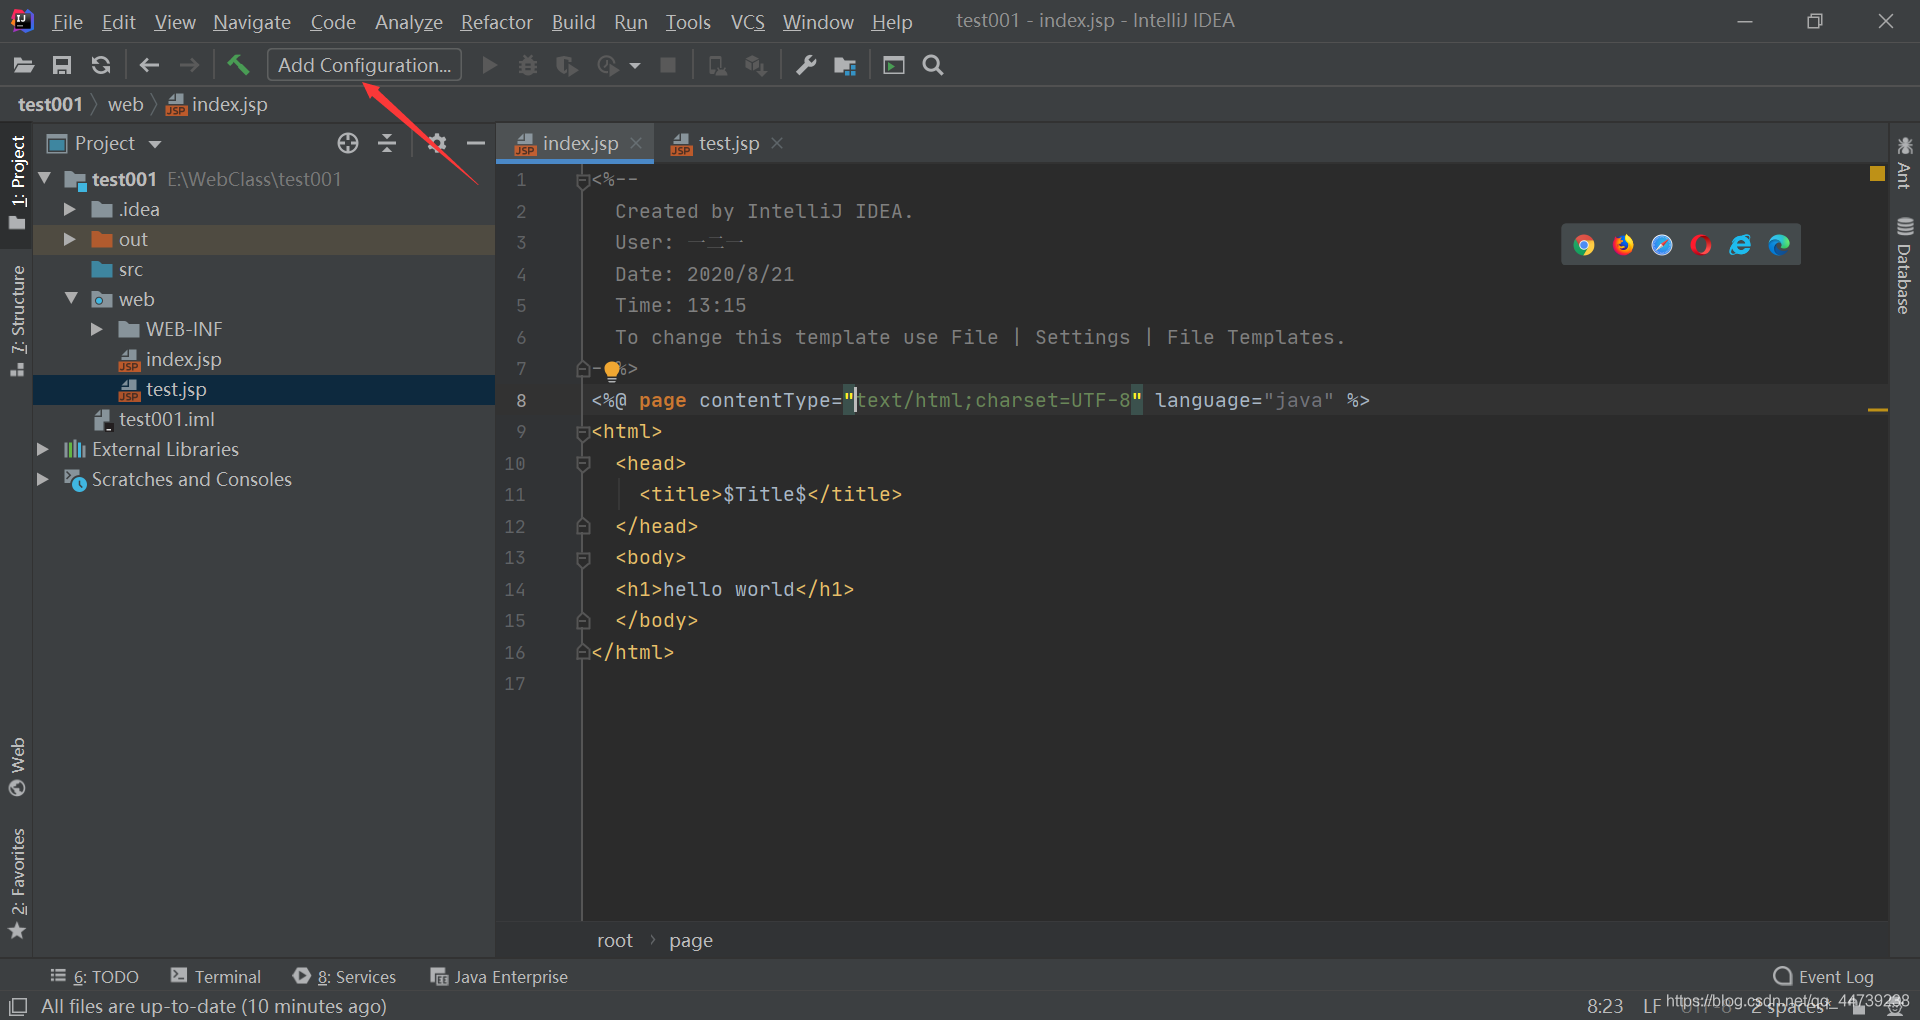Image resolution: width=1920 pixels, height=1020 pixels.
Task: Click the Search Everywhere magnifier icon
Action: [933, 65]
